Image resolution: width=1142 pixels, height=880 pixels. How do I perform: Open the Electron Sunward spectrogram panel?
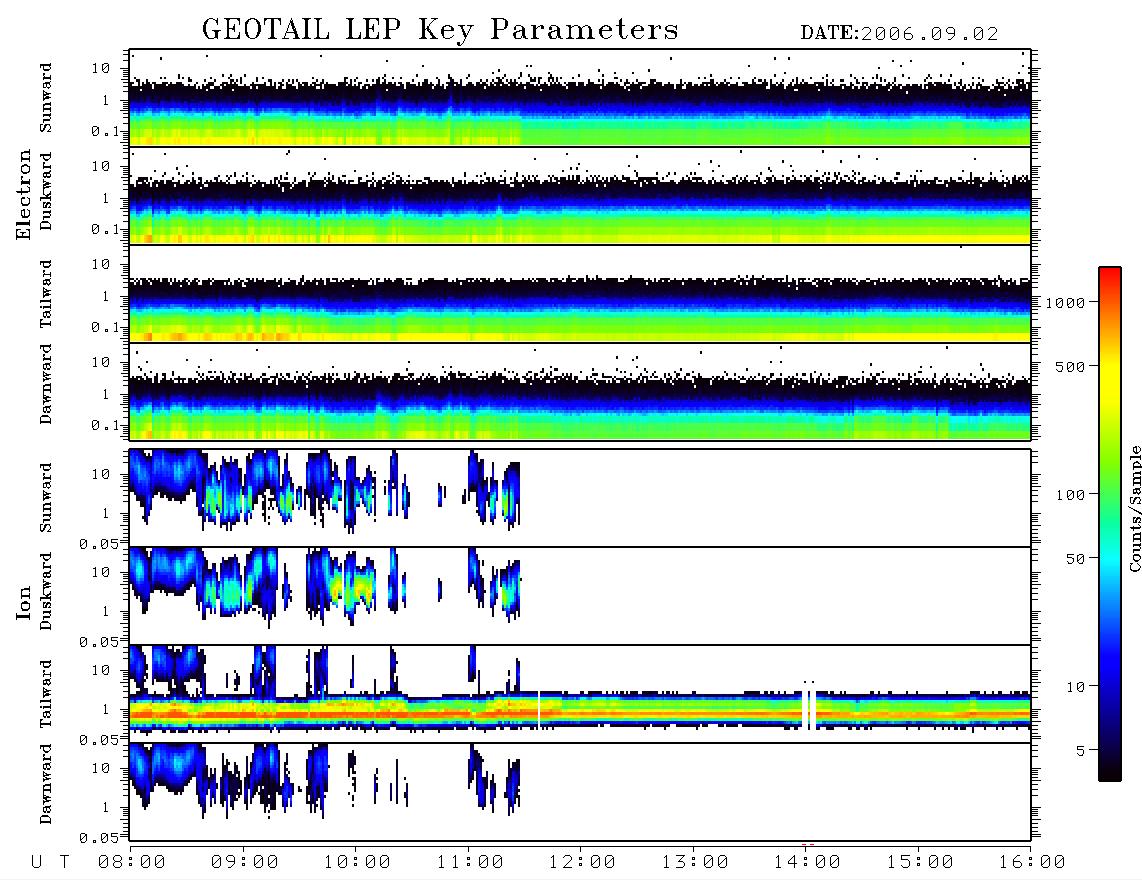580,98
